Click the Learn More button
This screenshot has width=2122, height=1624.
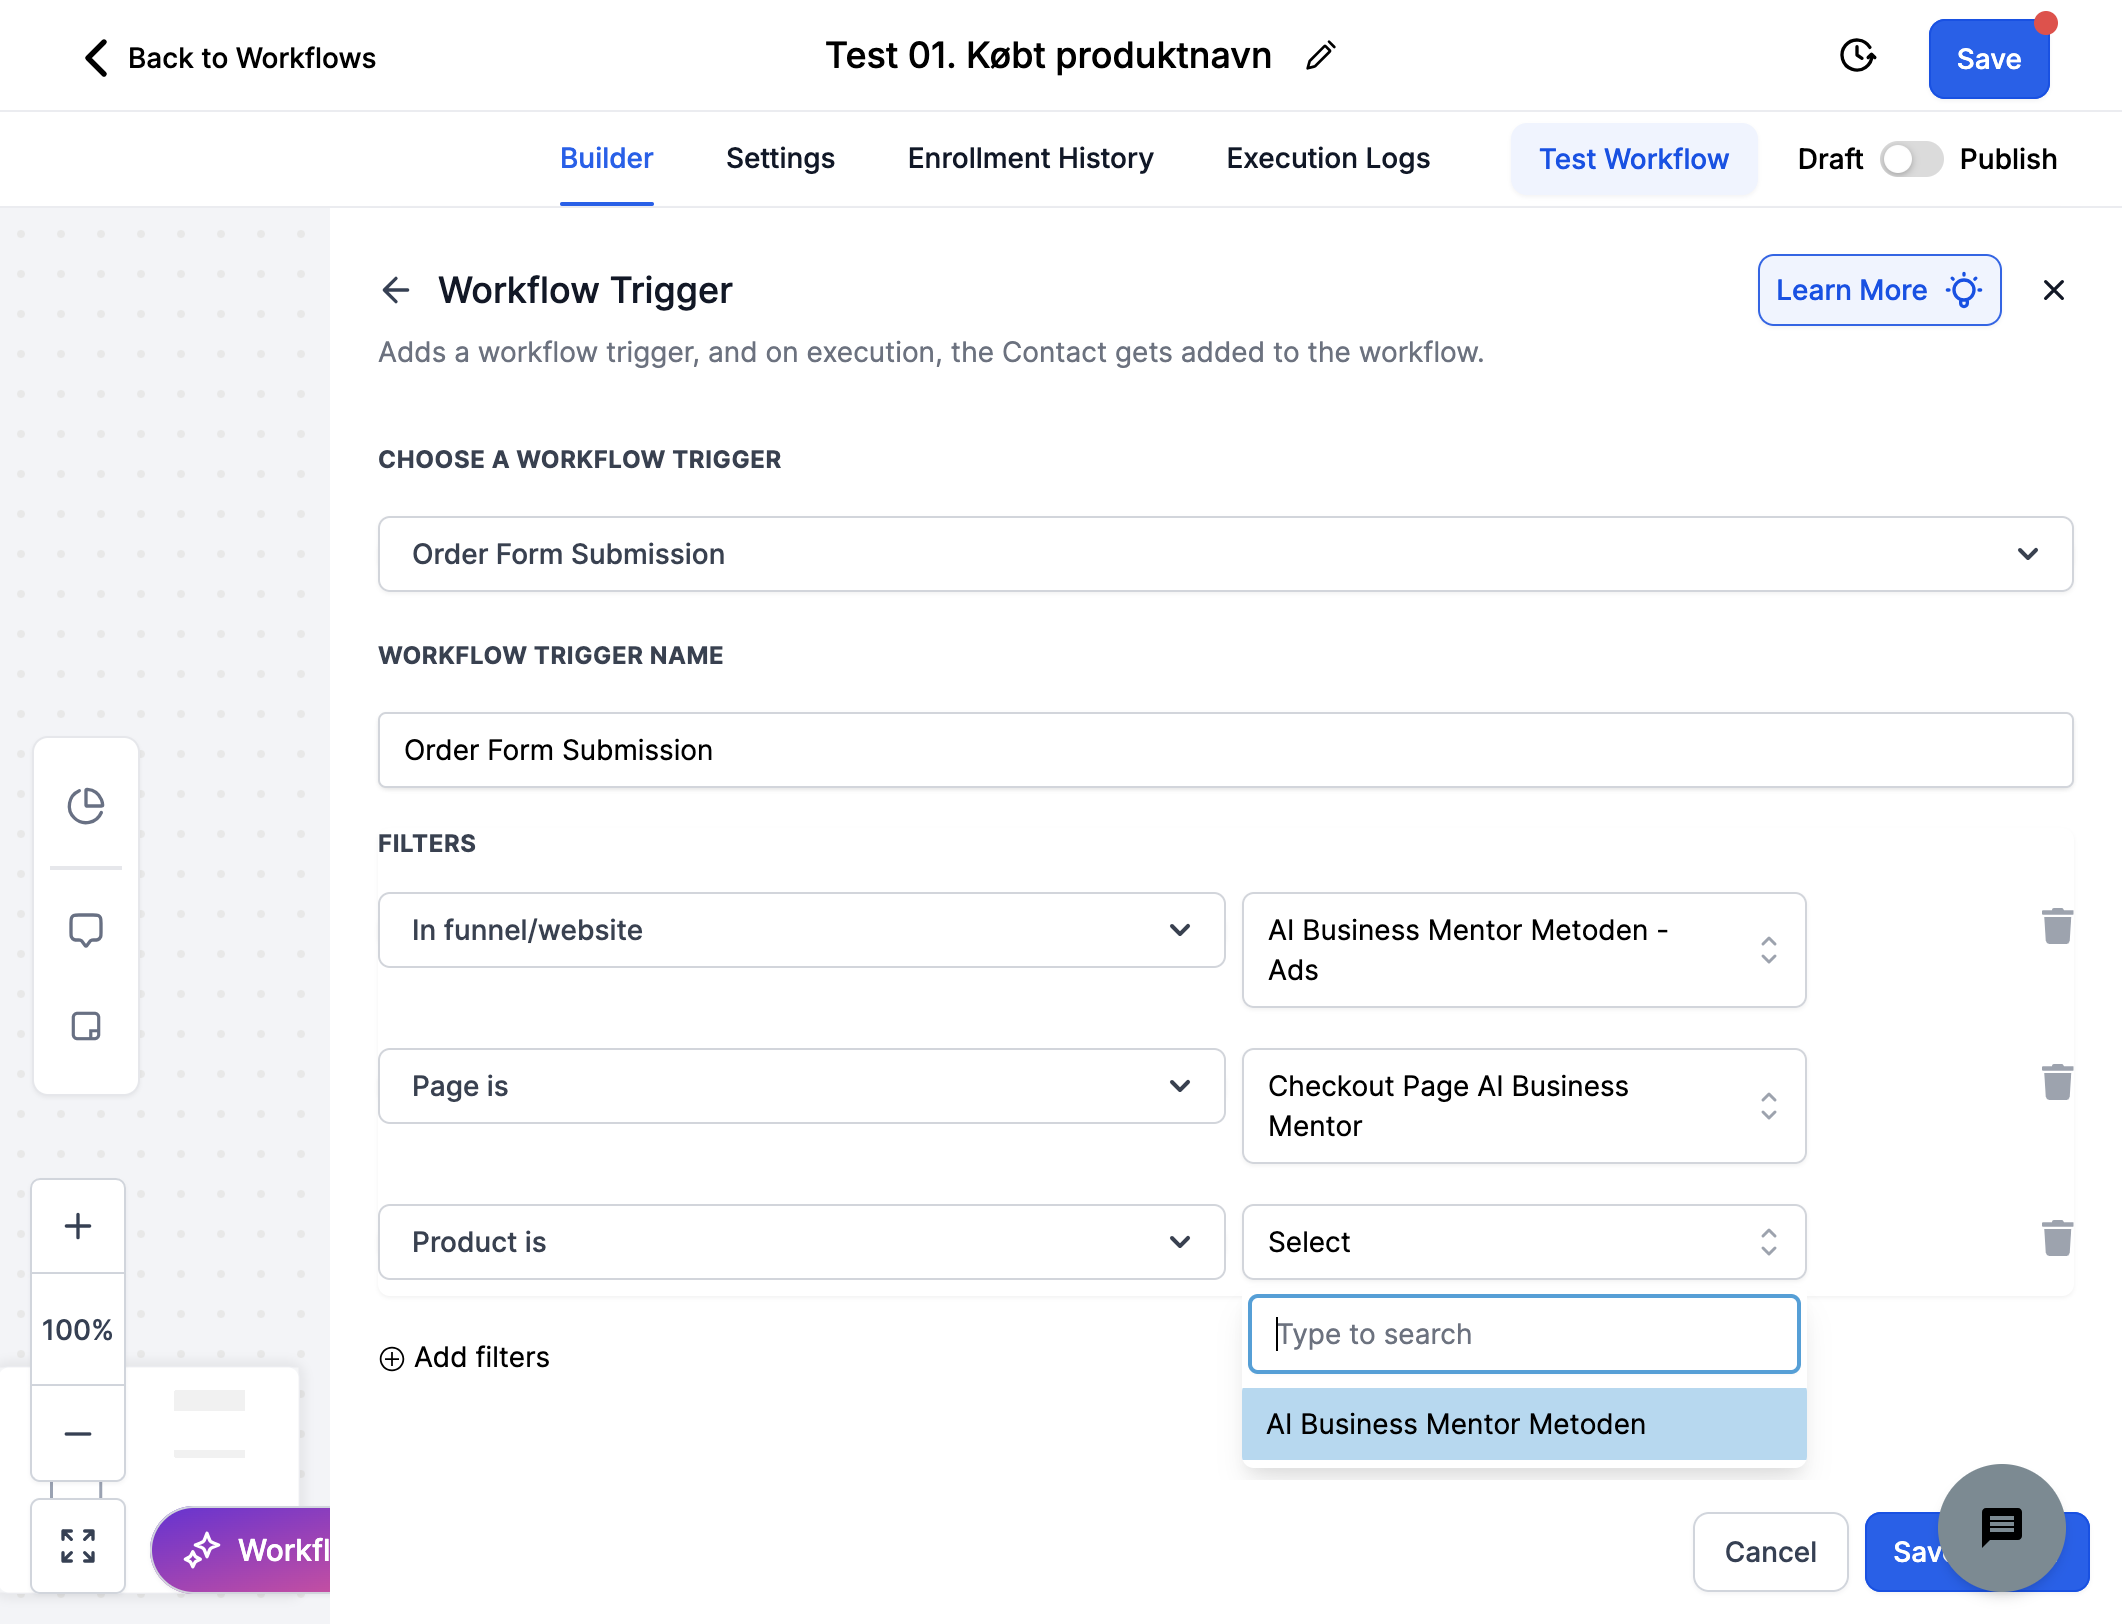pyautogui.click(x=1879, y=290)
